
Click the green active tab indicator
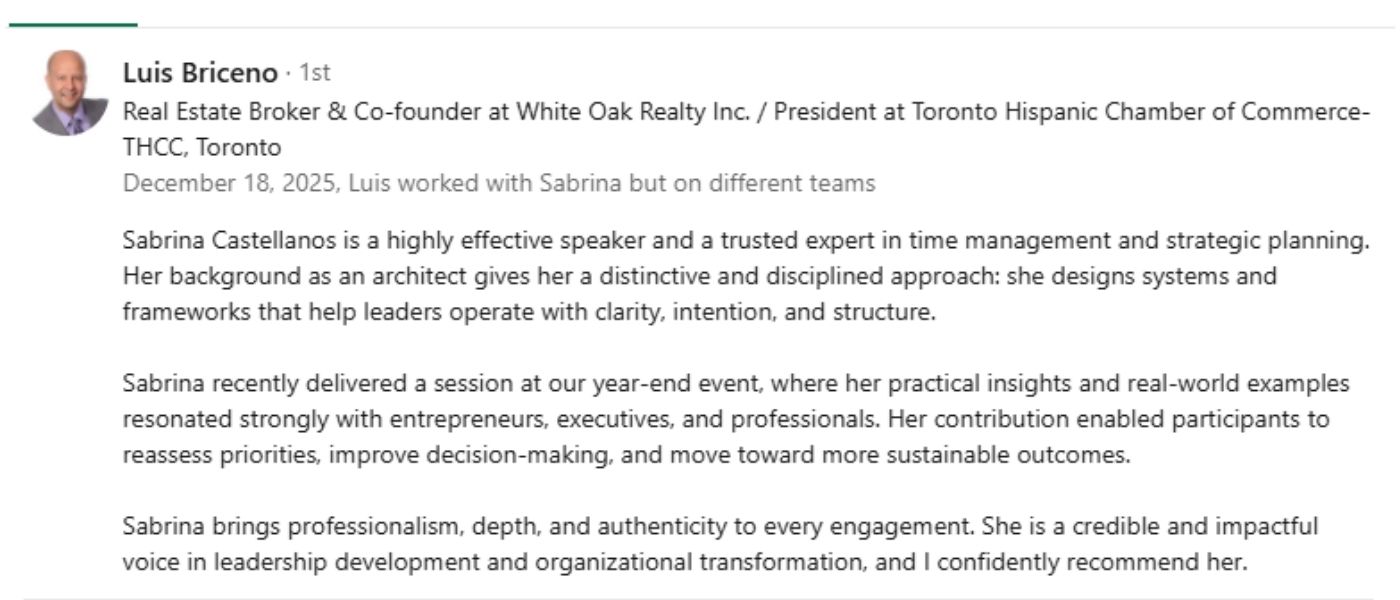click(73, 24)
